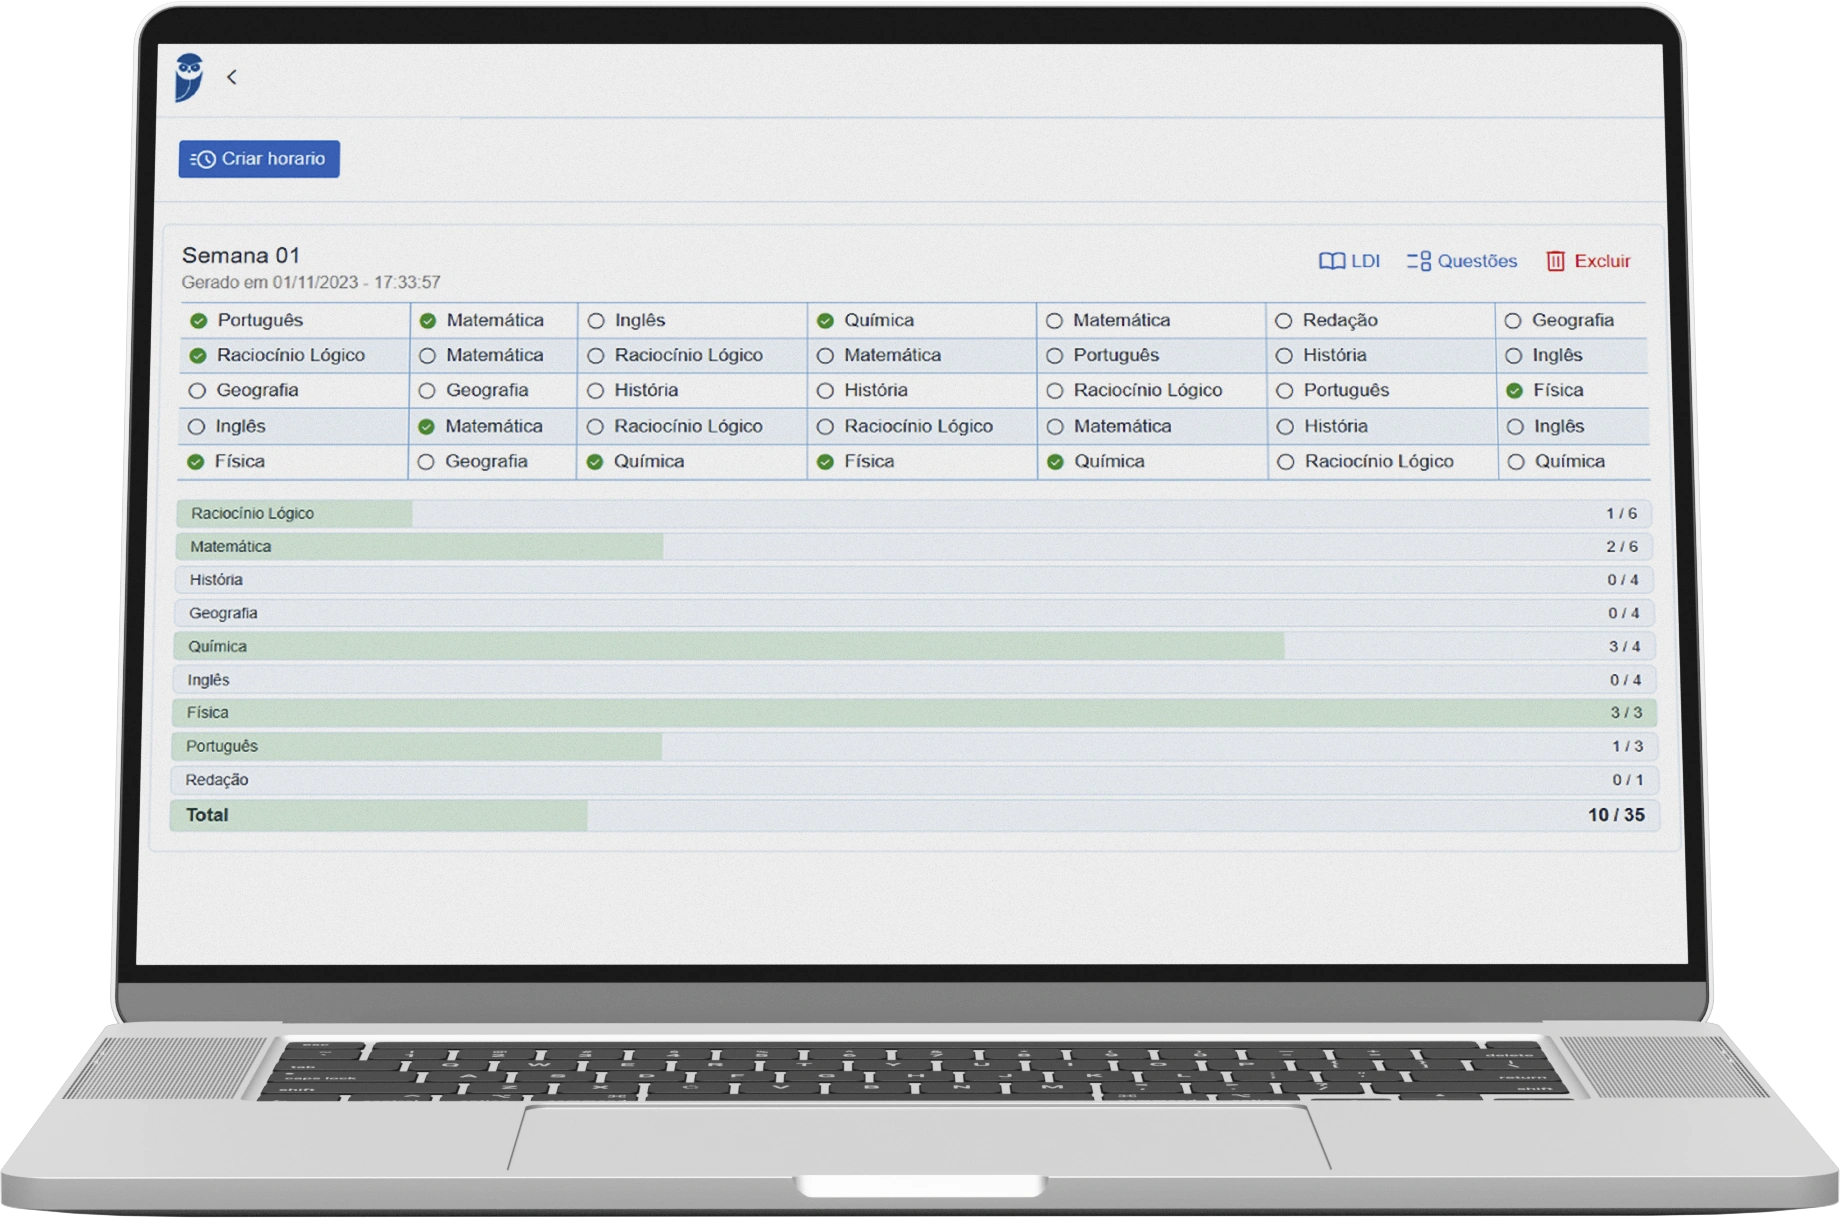The image size is (1840, 1218).
Task: Open the Questões link
Action: click(x=1476, y=261)
